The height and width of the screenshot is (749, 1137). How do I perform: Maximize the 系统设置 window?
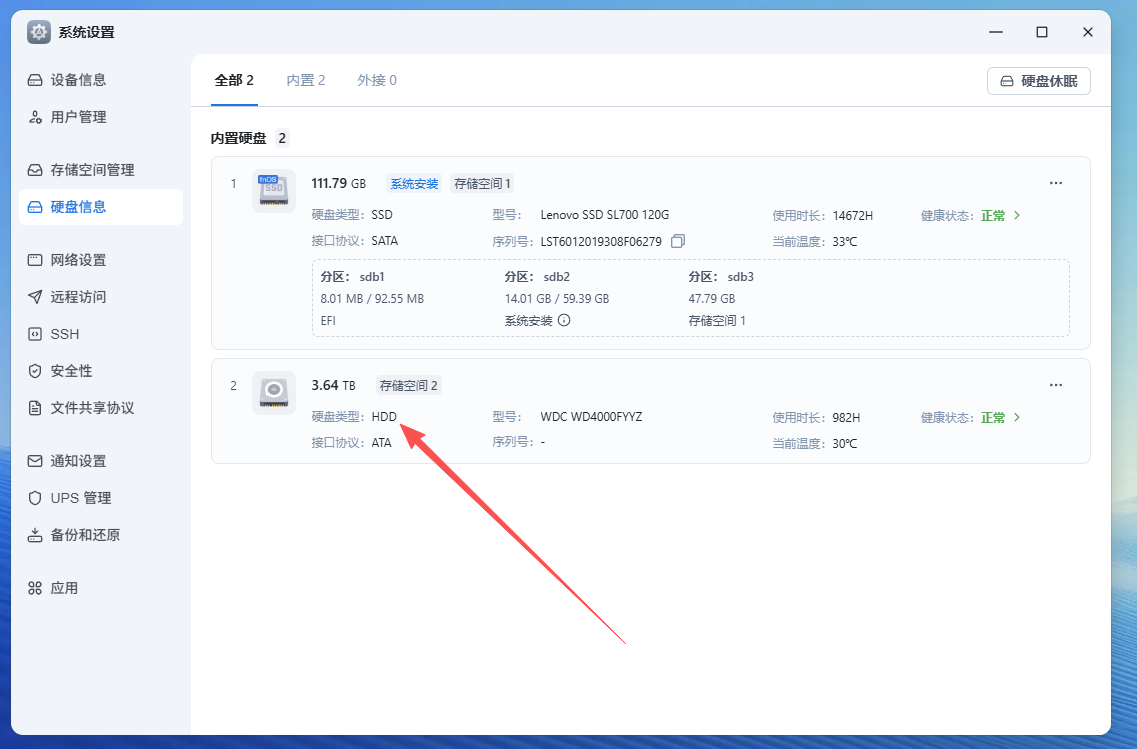1042,32
